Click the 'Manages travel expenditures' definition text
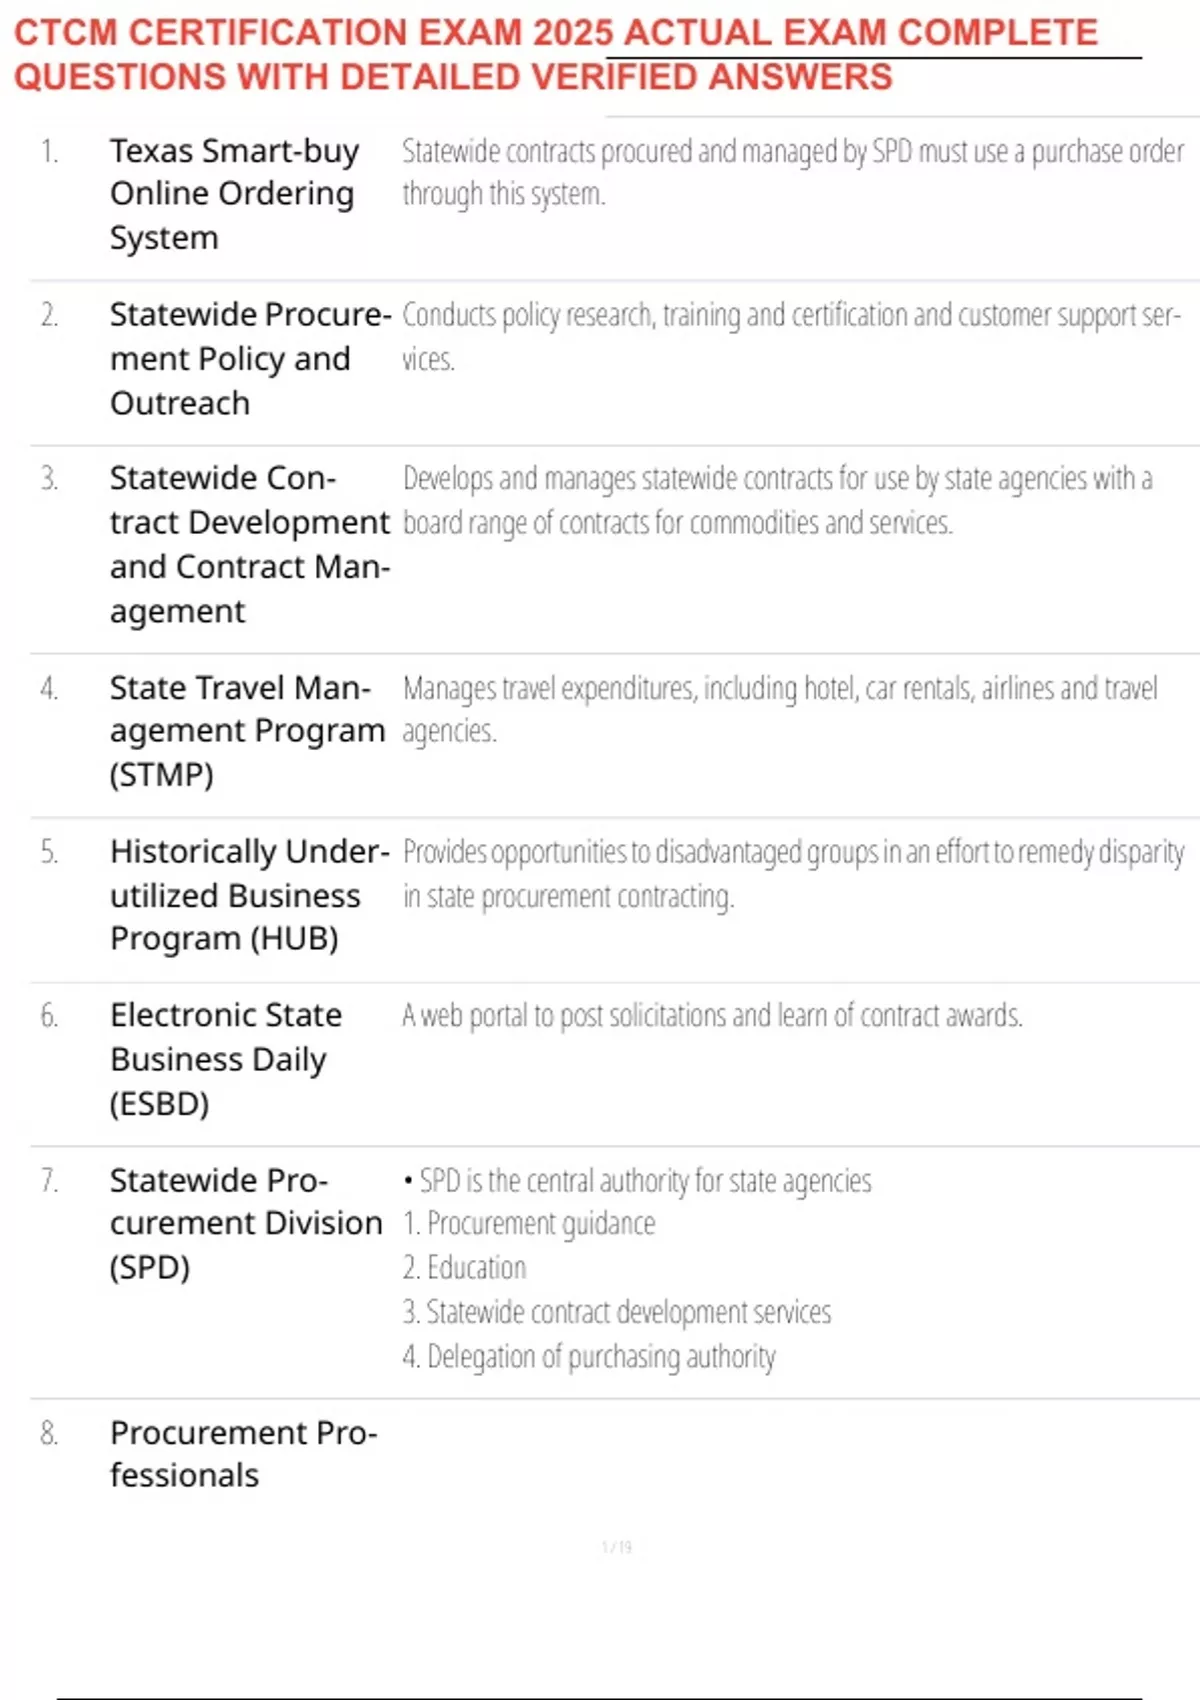1200x1700 pixels. [x=779, y=709]
